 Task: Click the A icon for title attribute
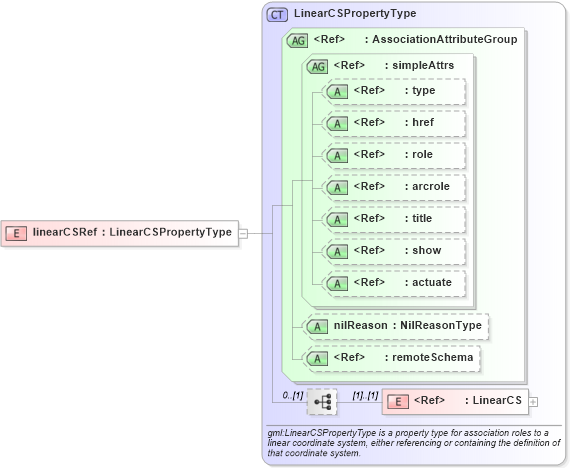[337, 220]
